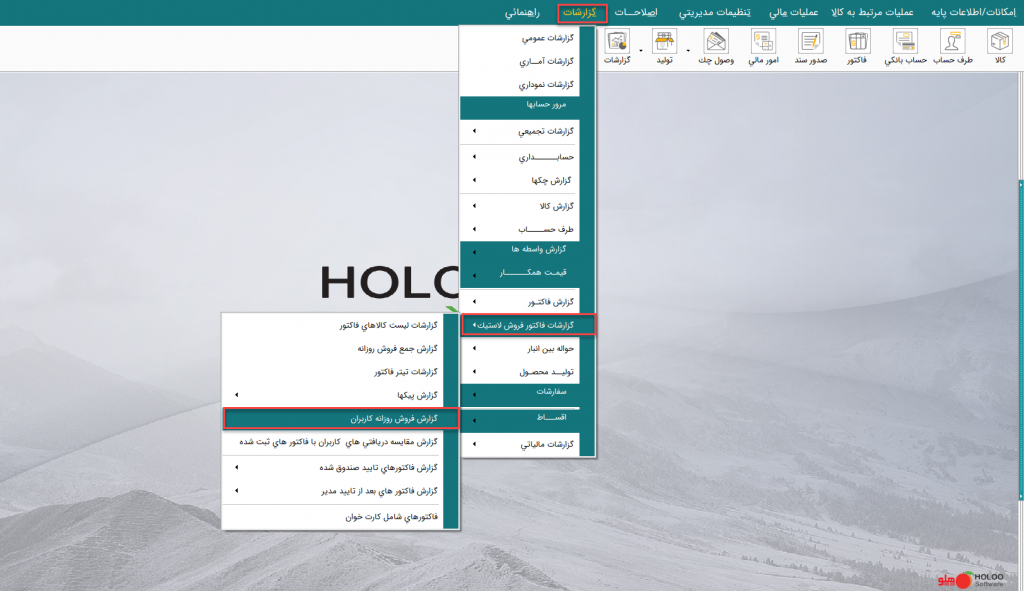1024x591 pixels.
Task: Click the گزارشات menu bar item
Action: click(x=581, y=12)
